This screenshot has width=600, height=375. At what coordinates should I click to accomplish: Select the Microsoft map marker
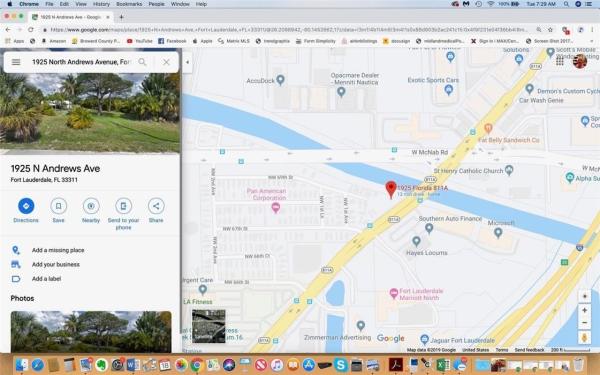pos(498,232)
